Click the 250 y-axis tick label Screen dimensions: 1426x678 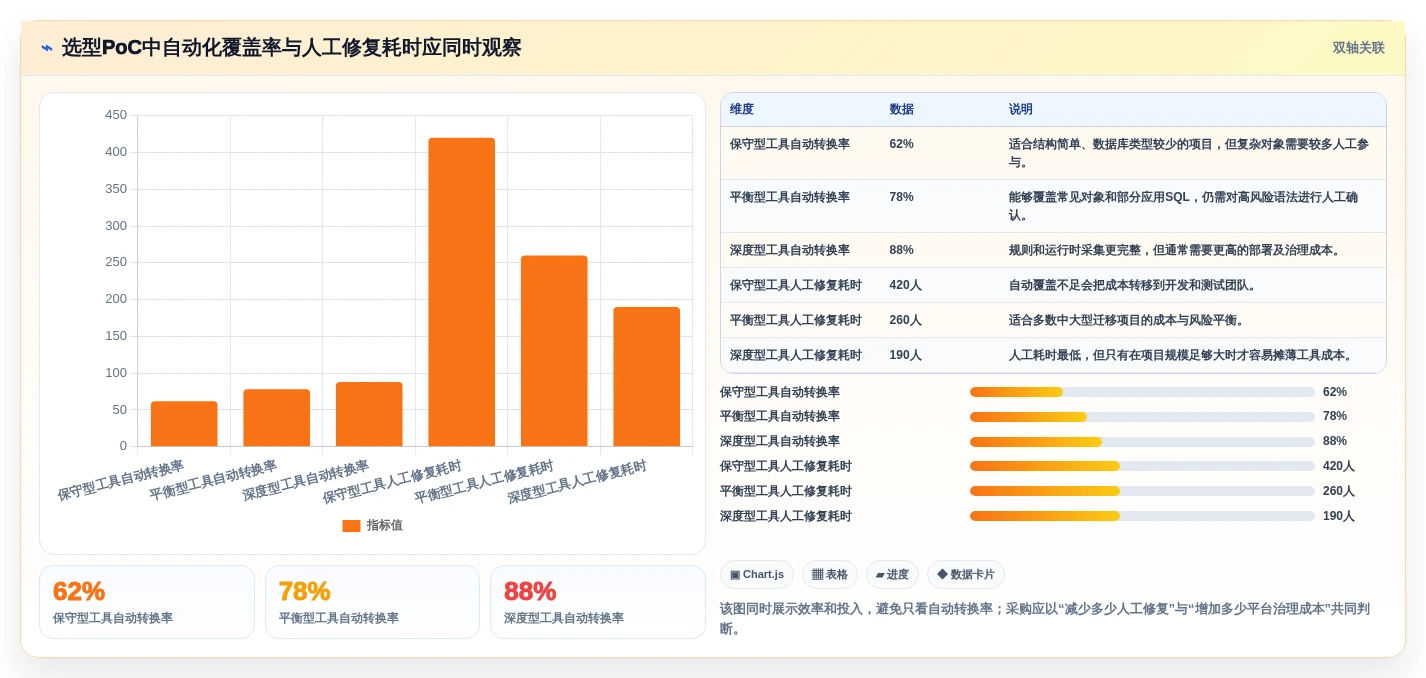click(116, 262)
